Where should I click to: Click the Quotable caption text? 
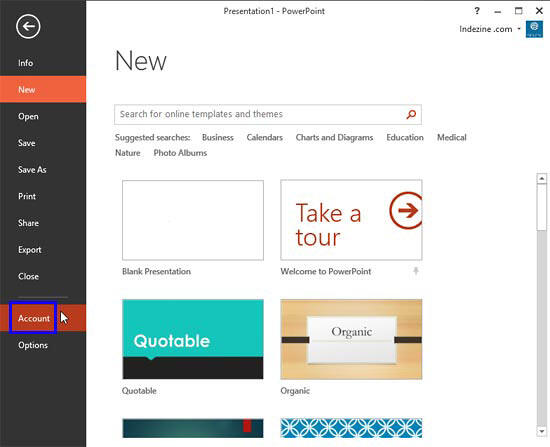tap(139, 391)
